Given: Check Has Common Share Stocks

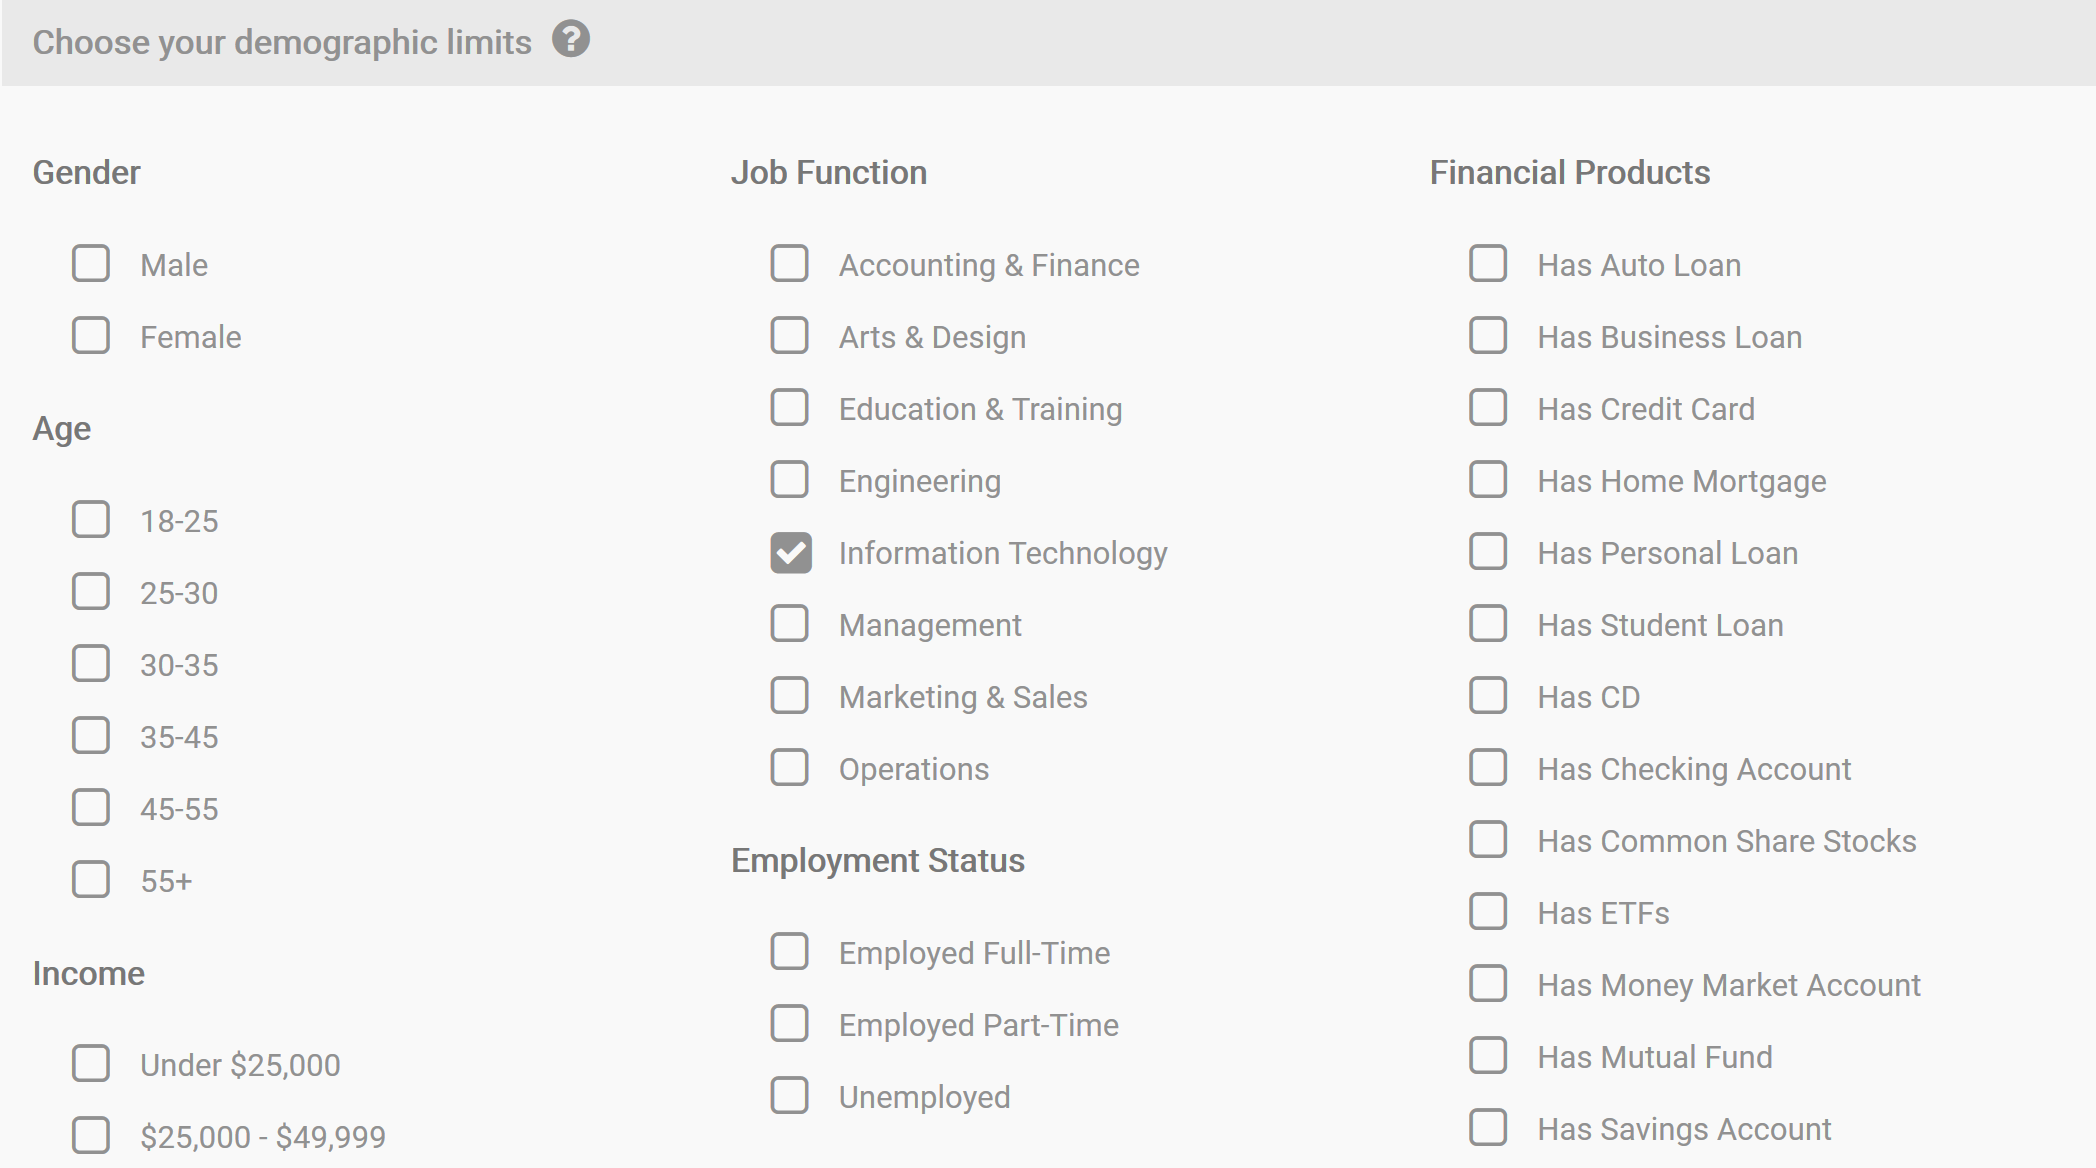Looking at the screenshot, I should click(x=1488, y=840).
